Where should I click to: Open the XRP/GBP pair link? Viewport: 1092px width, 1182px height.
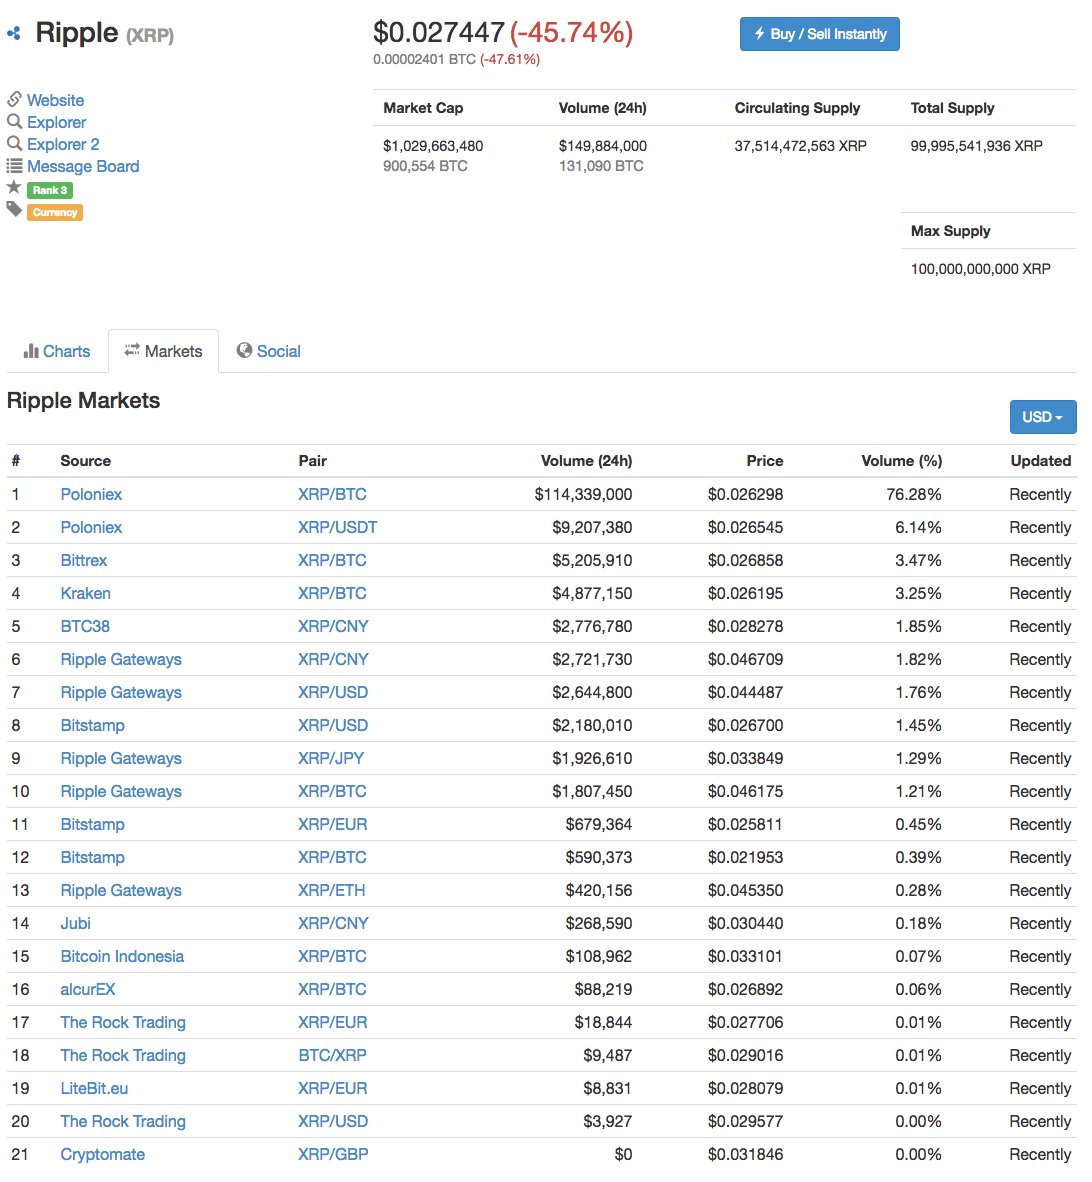333,1155
